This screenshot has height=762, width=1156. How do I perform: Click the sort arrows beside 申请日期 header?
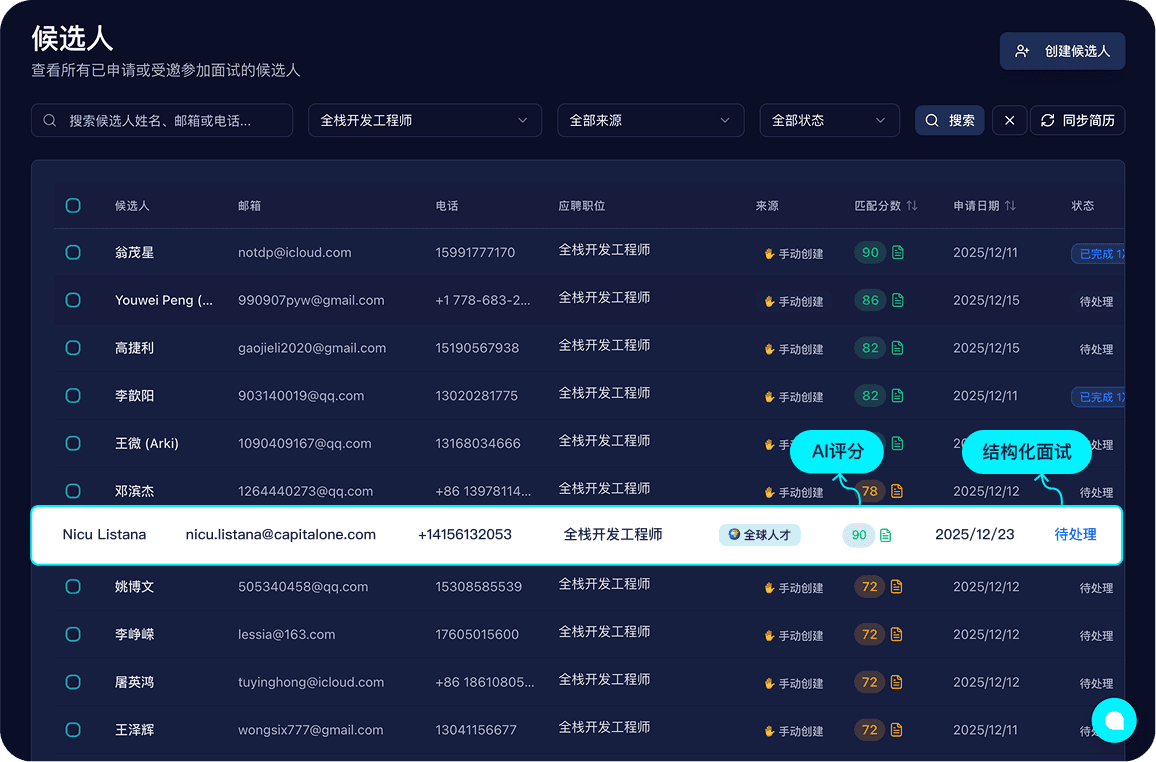(1010, 205)
